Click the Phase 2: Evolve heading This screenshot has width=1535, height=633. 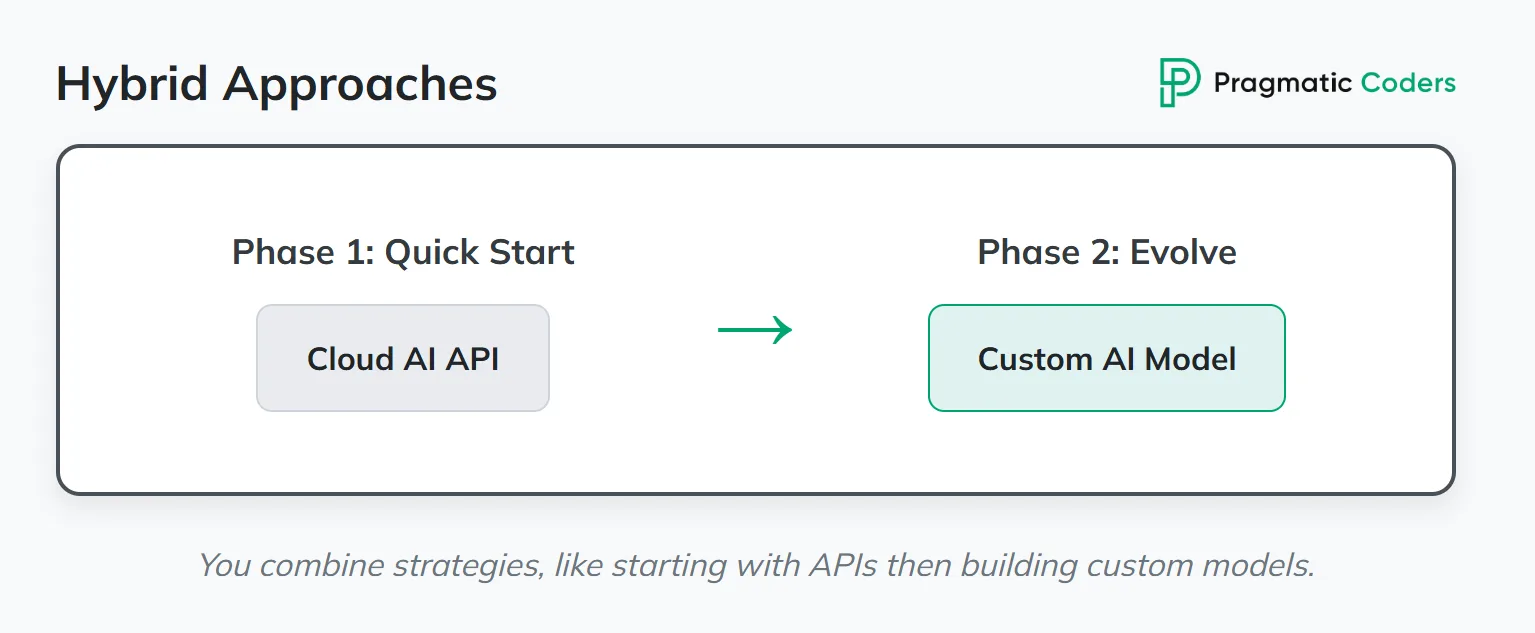point(1106,252)
